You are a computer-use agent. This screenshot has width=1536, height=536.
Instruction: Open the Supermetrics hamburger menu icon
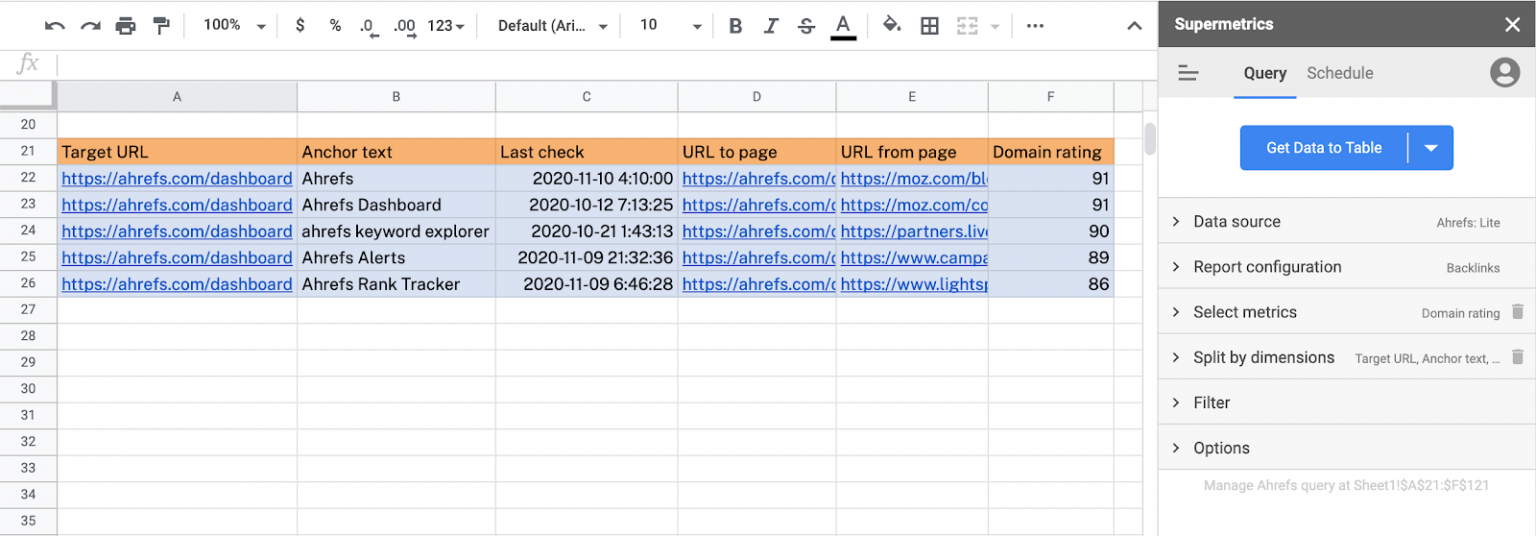[1188, 73]
